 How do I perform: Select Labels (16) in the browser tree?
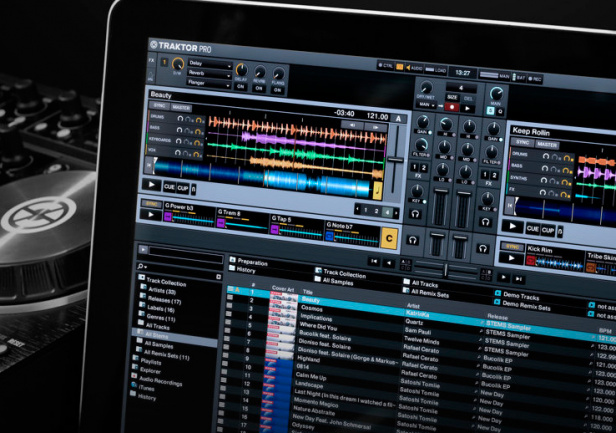pos(161,309)
